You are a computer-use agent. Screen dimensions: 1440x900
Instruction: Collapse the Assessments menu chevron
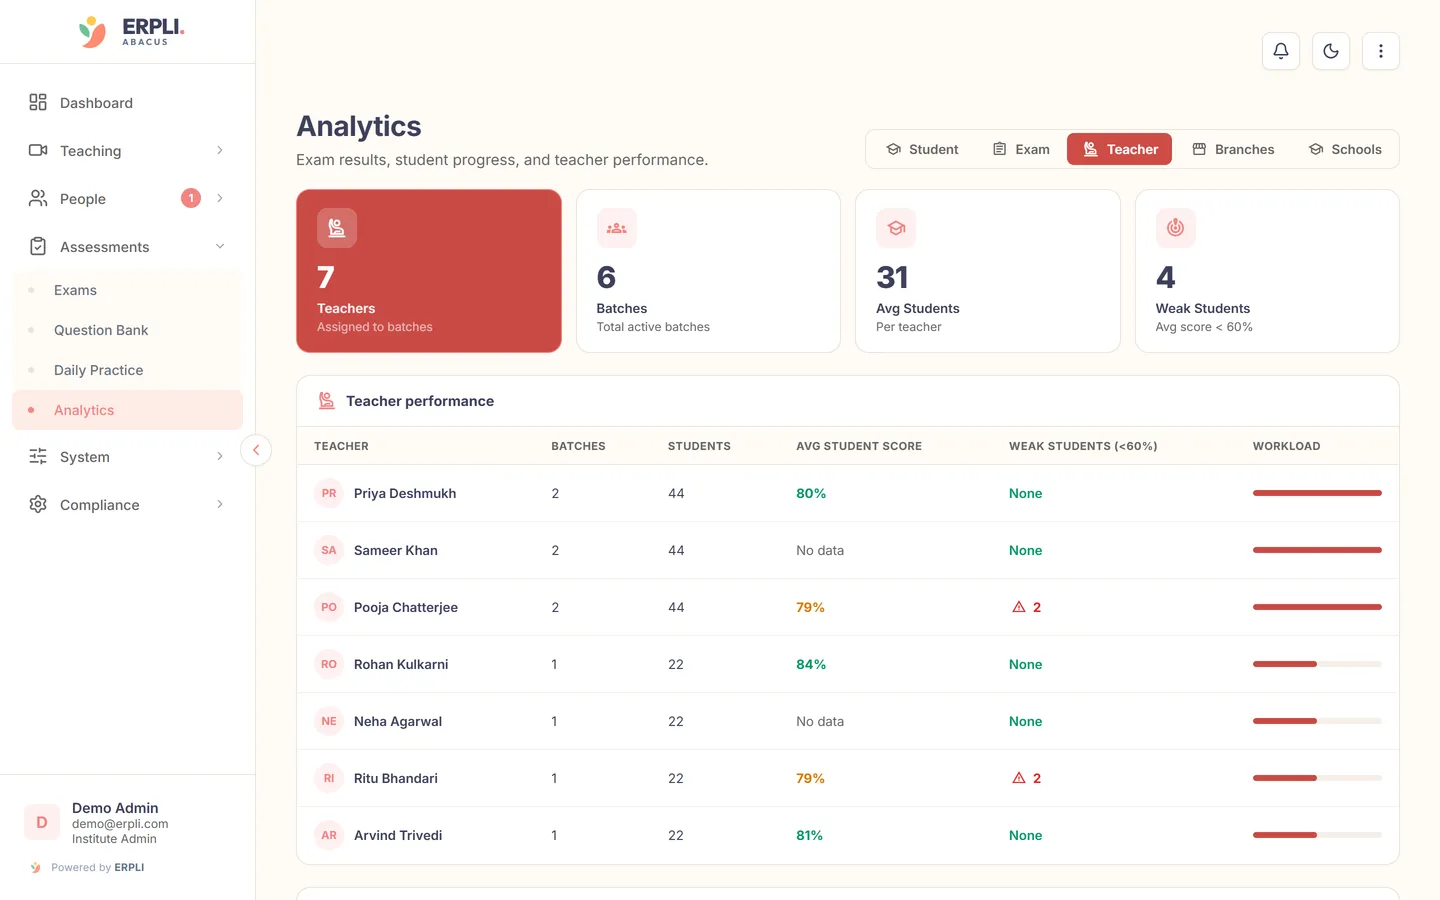click(x=220, y=246)
